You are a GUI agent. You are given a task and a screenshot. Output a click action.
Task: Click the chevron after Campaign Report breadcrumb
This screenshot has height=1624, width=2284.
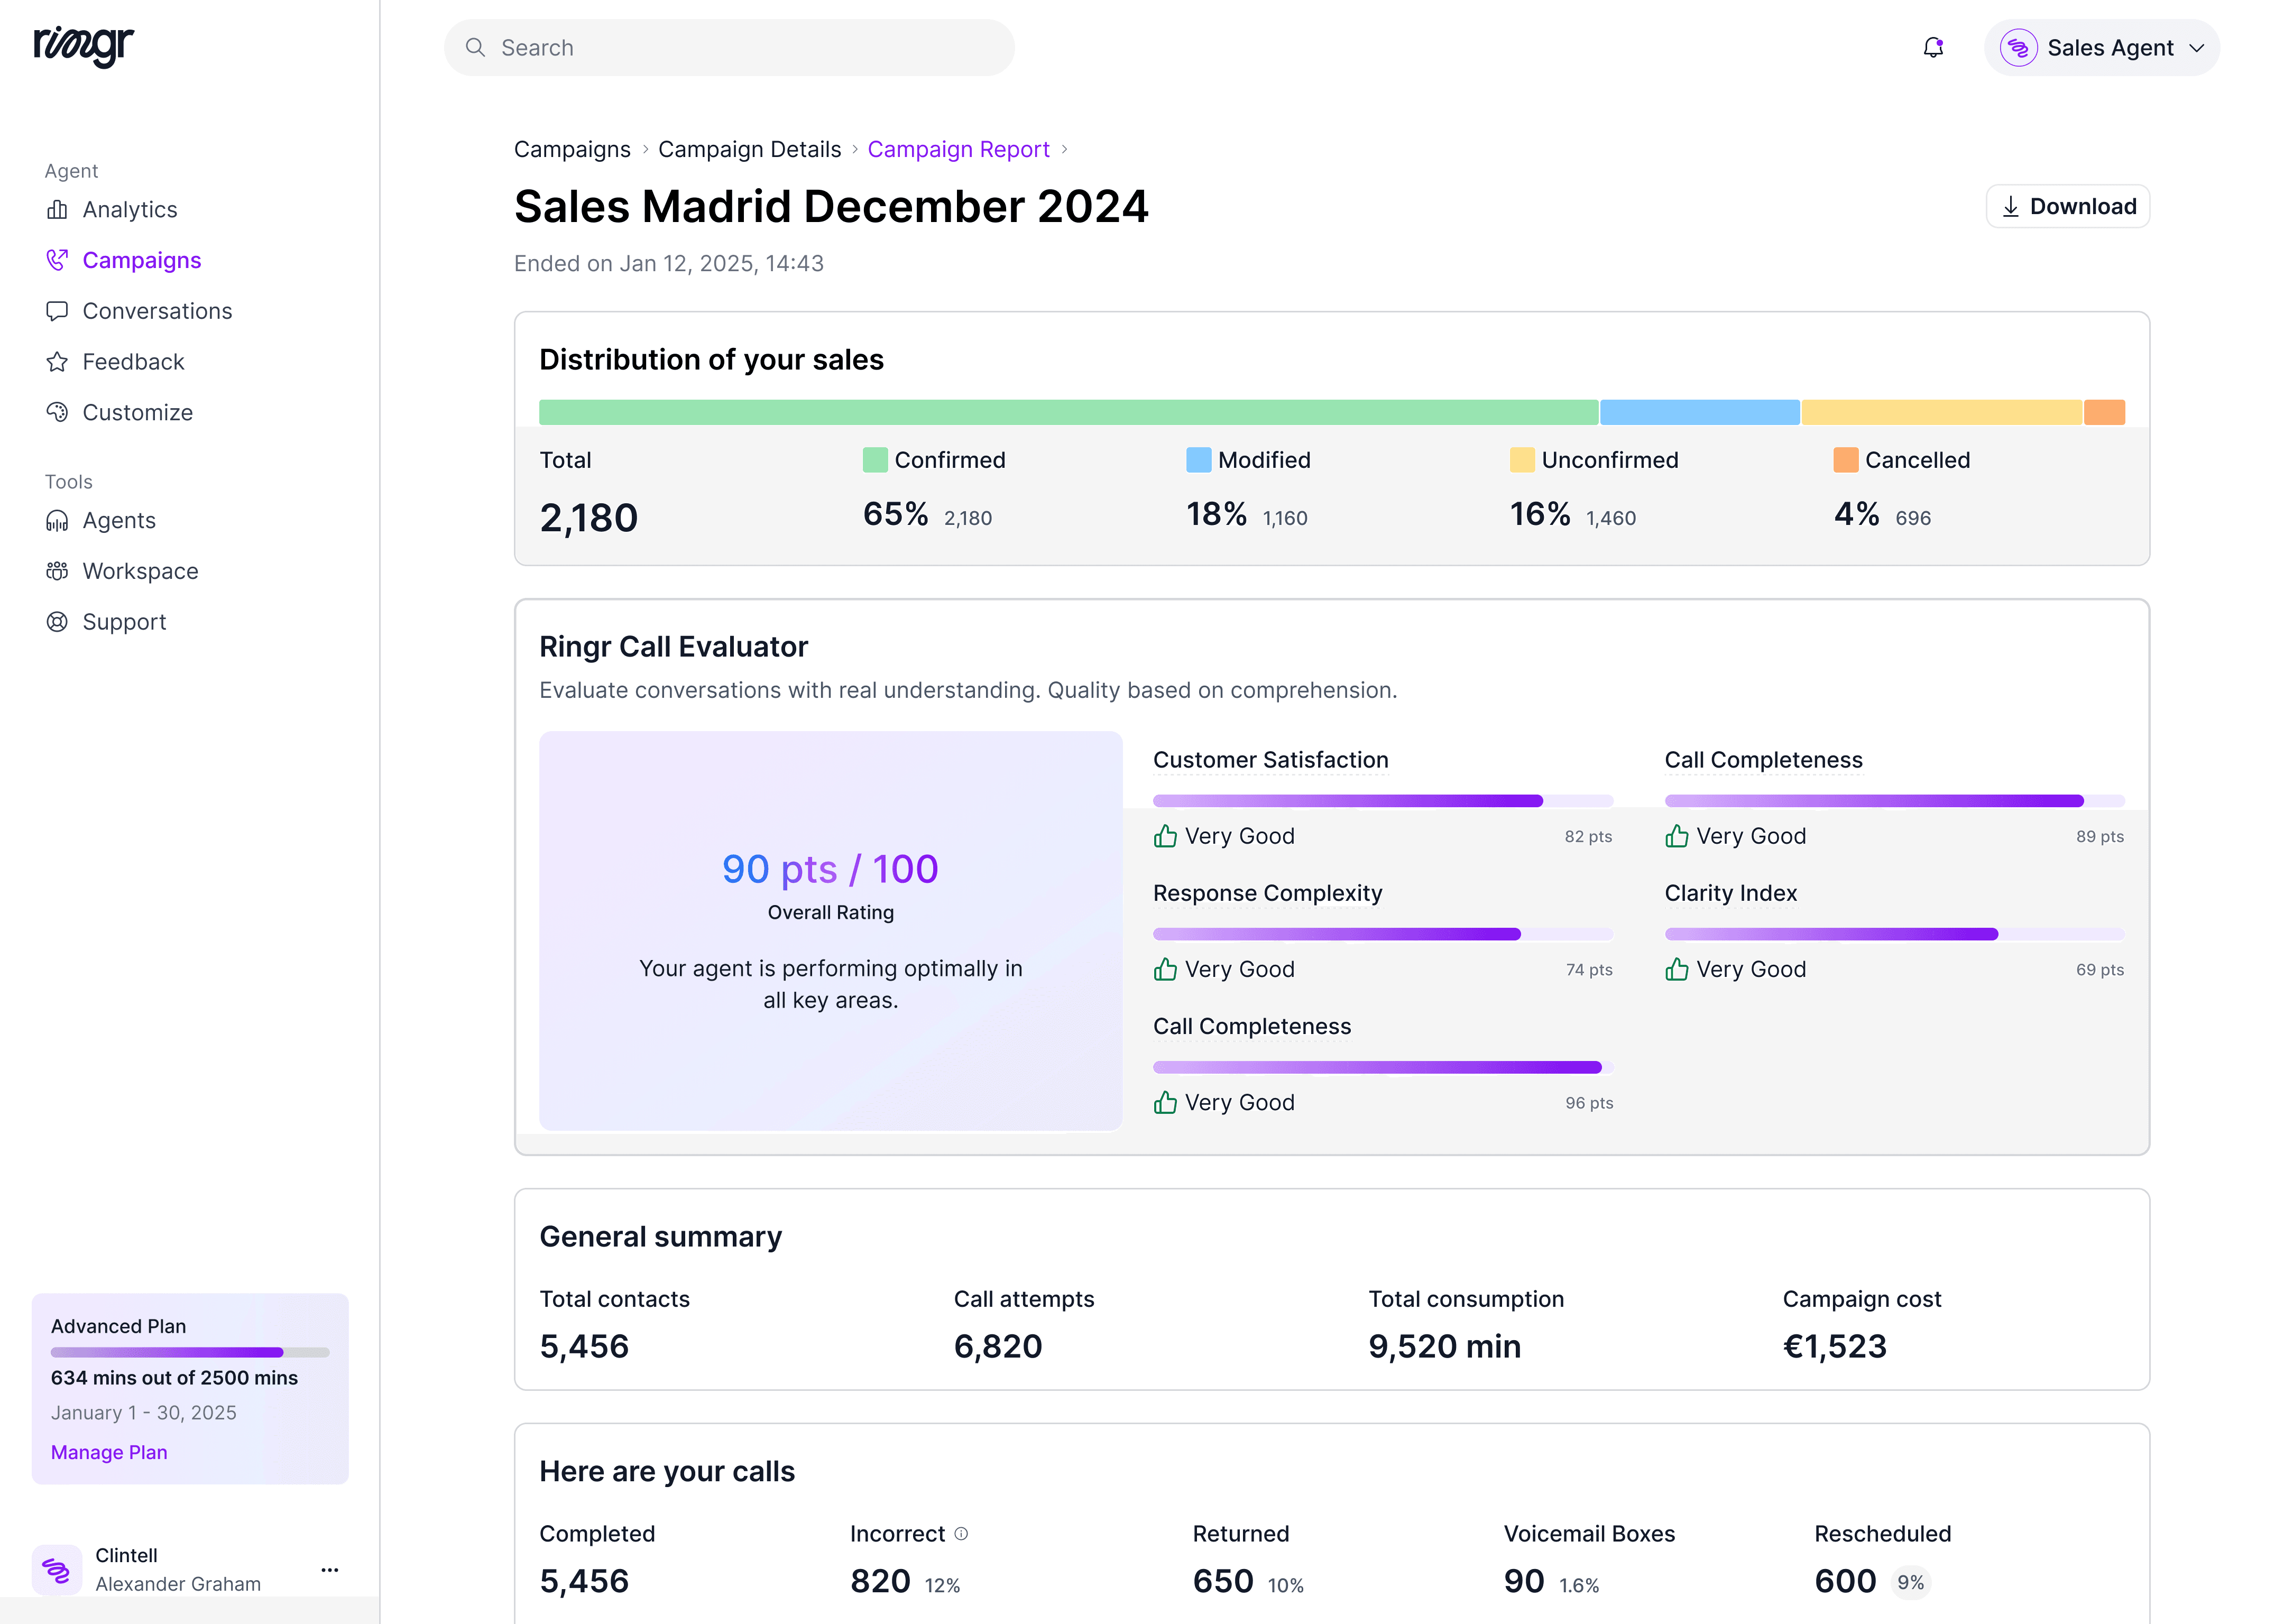coord(1065,149)
